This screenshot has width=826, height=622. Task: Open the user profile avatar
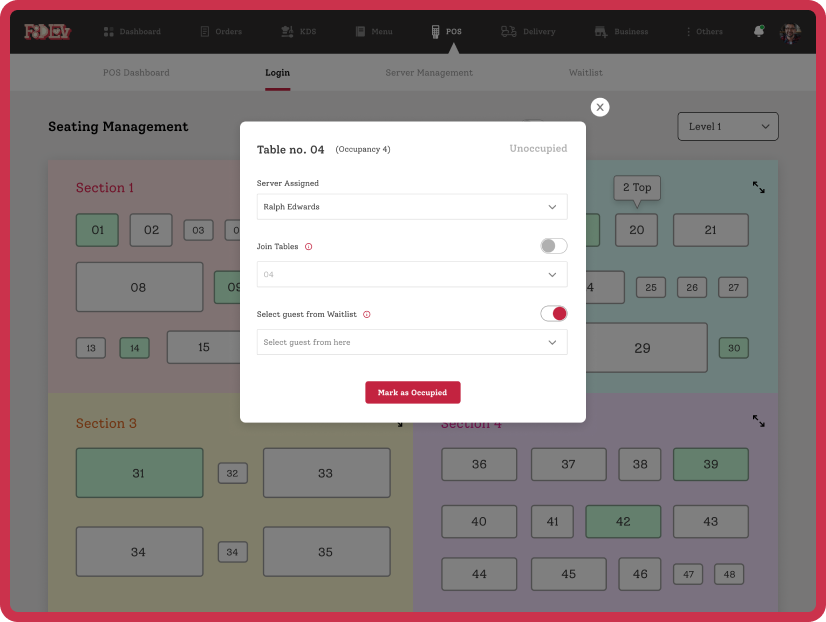tap(790, 32)
